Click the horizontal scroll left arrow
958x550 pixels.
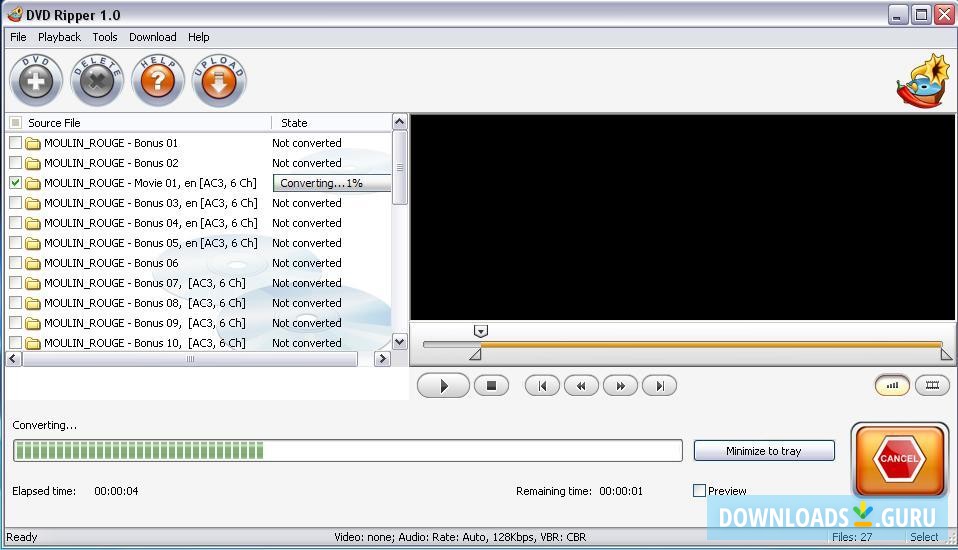[13, 359]
